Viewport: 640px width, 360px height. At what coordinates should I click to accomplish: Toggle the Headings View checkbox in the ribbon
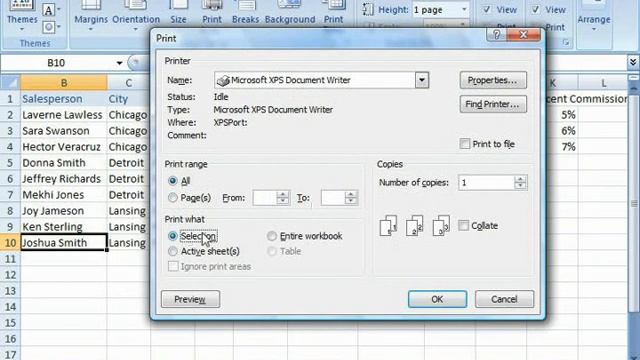pyautogui.click(x=536, y=9)
